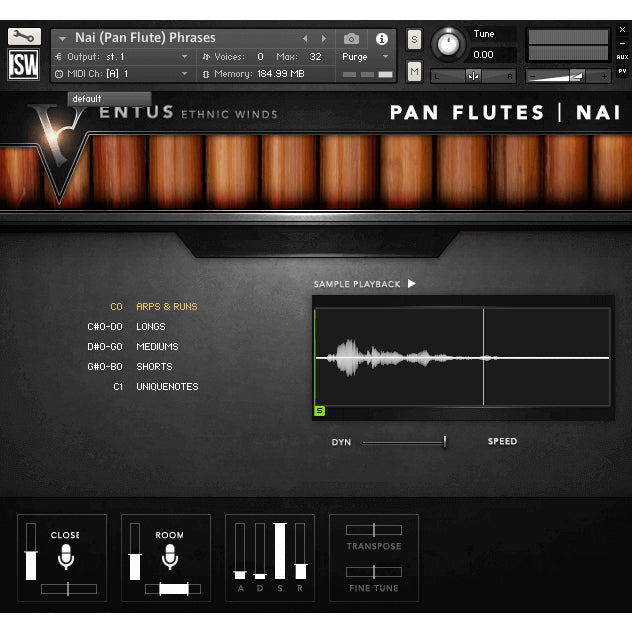Open the Purge dropdown menu
The height and width of the screenshot is (632, 632).
click(365, 57)
